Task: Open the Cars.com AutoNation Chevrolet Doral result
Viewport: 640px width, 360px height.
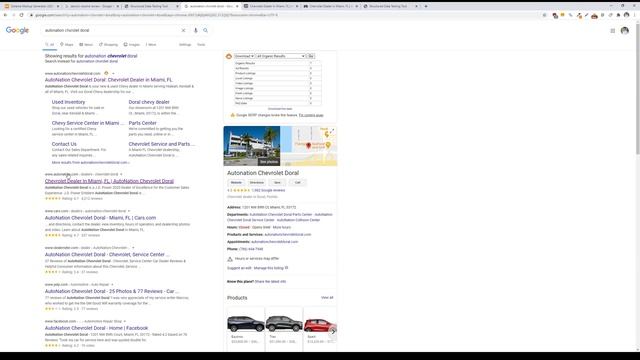Action: click(x=100, y=218)
